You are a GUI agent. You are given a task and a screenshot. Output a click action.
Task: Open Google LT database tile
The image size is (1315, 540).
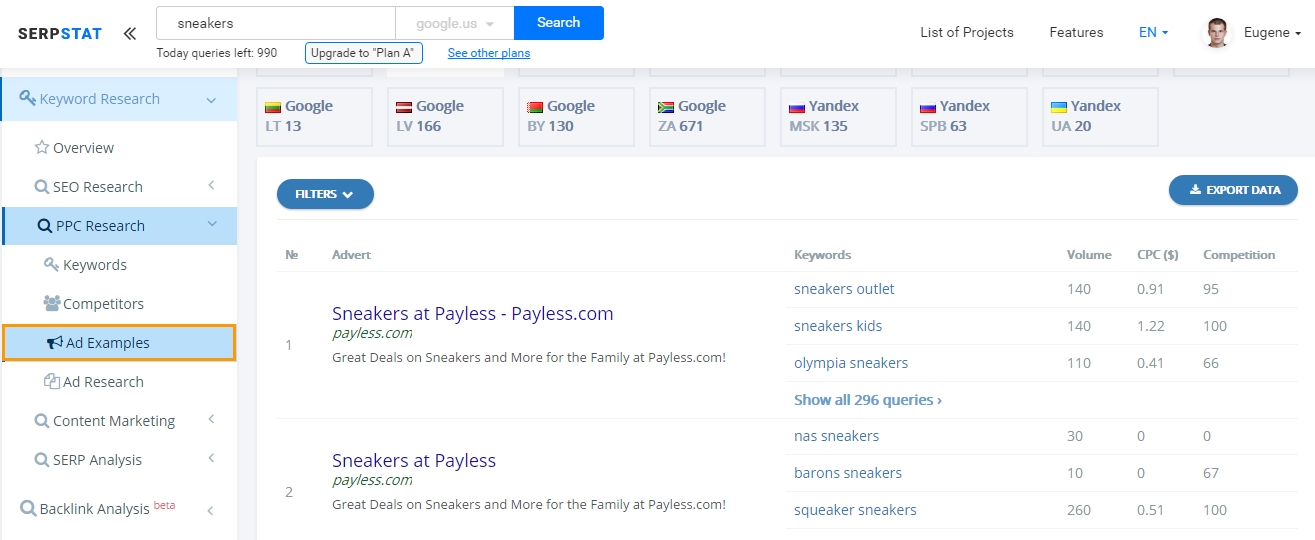point(314,116)
